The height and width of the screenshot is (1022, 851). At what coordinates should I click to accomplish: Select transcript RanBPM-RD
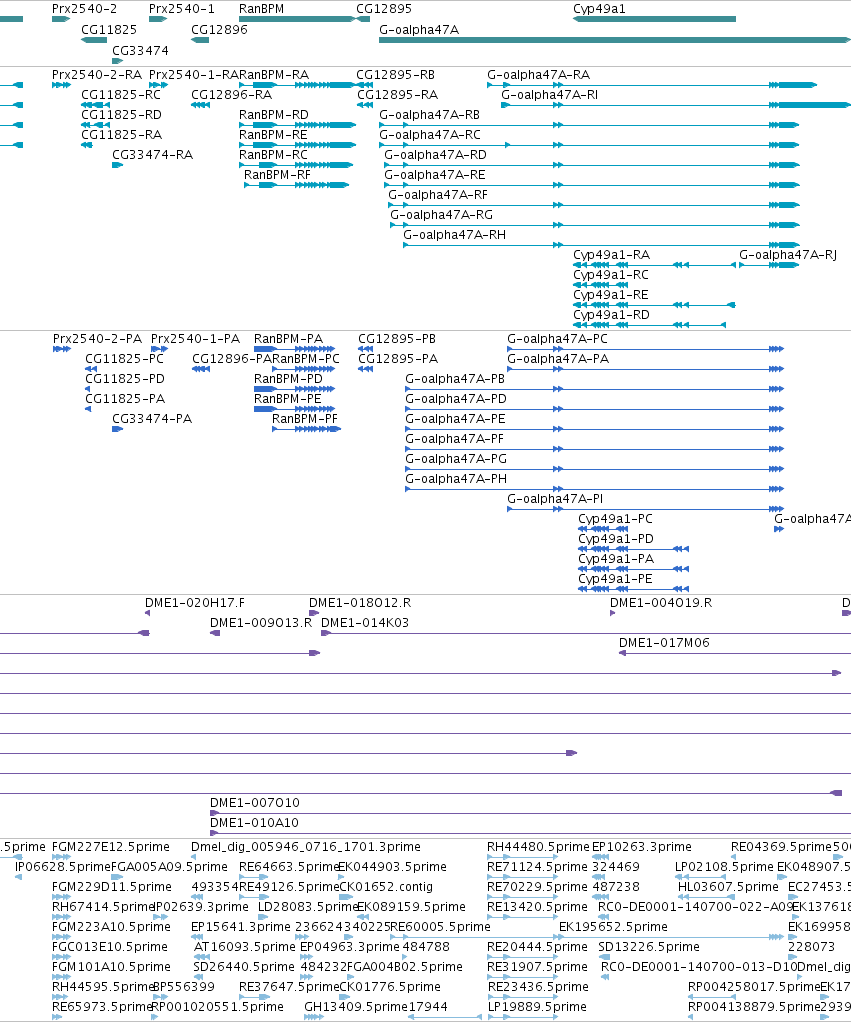point(274,115)
